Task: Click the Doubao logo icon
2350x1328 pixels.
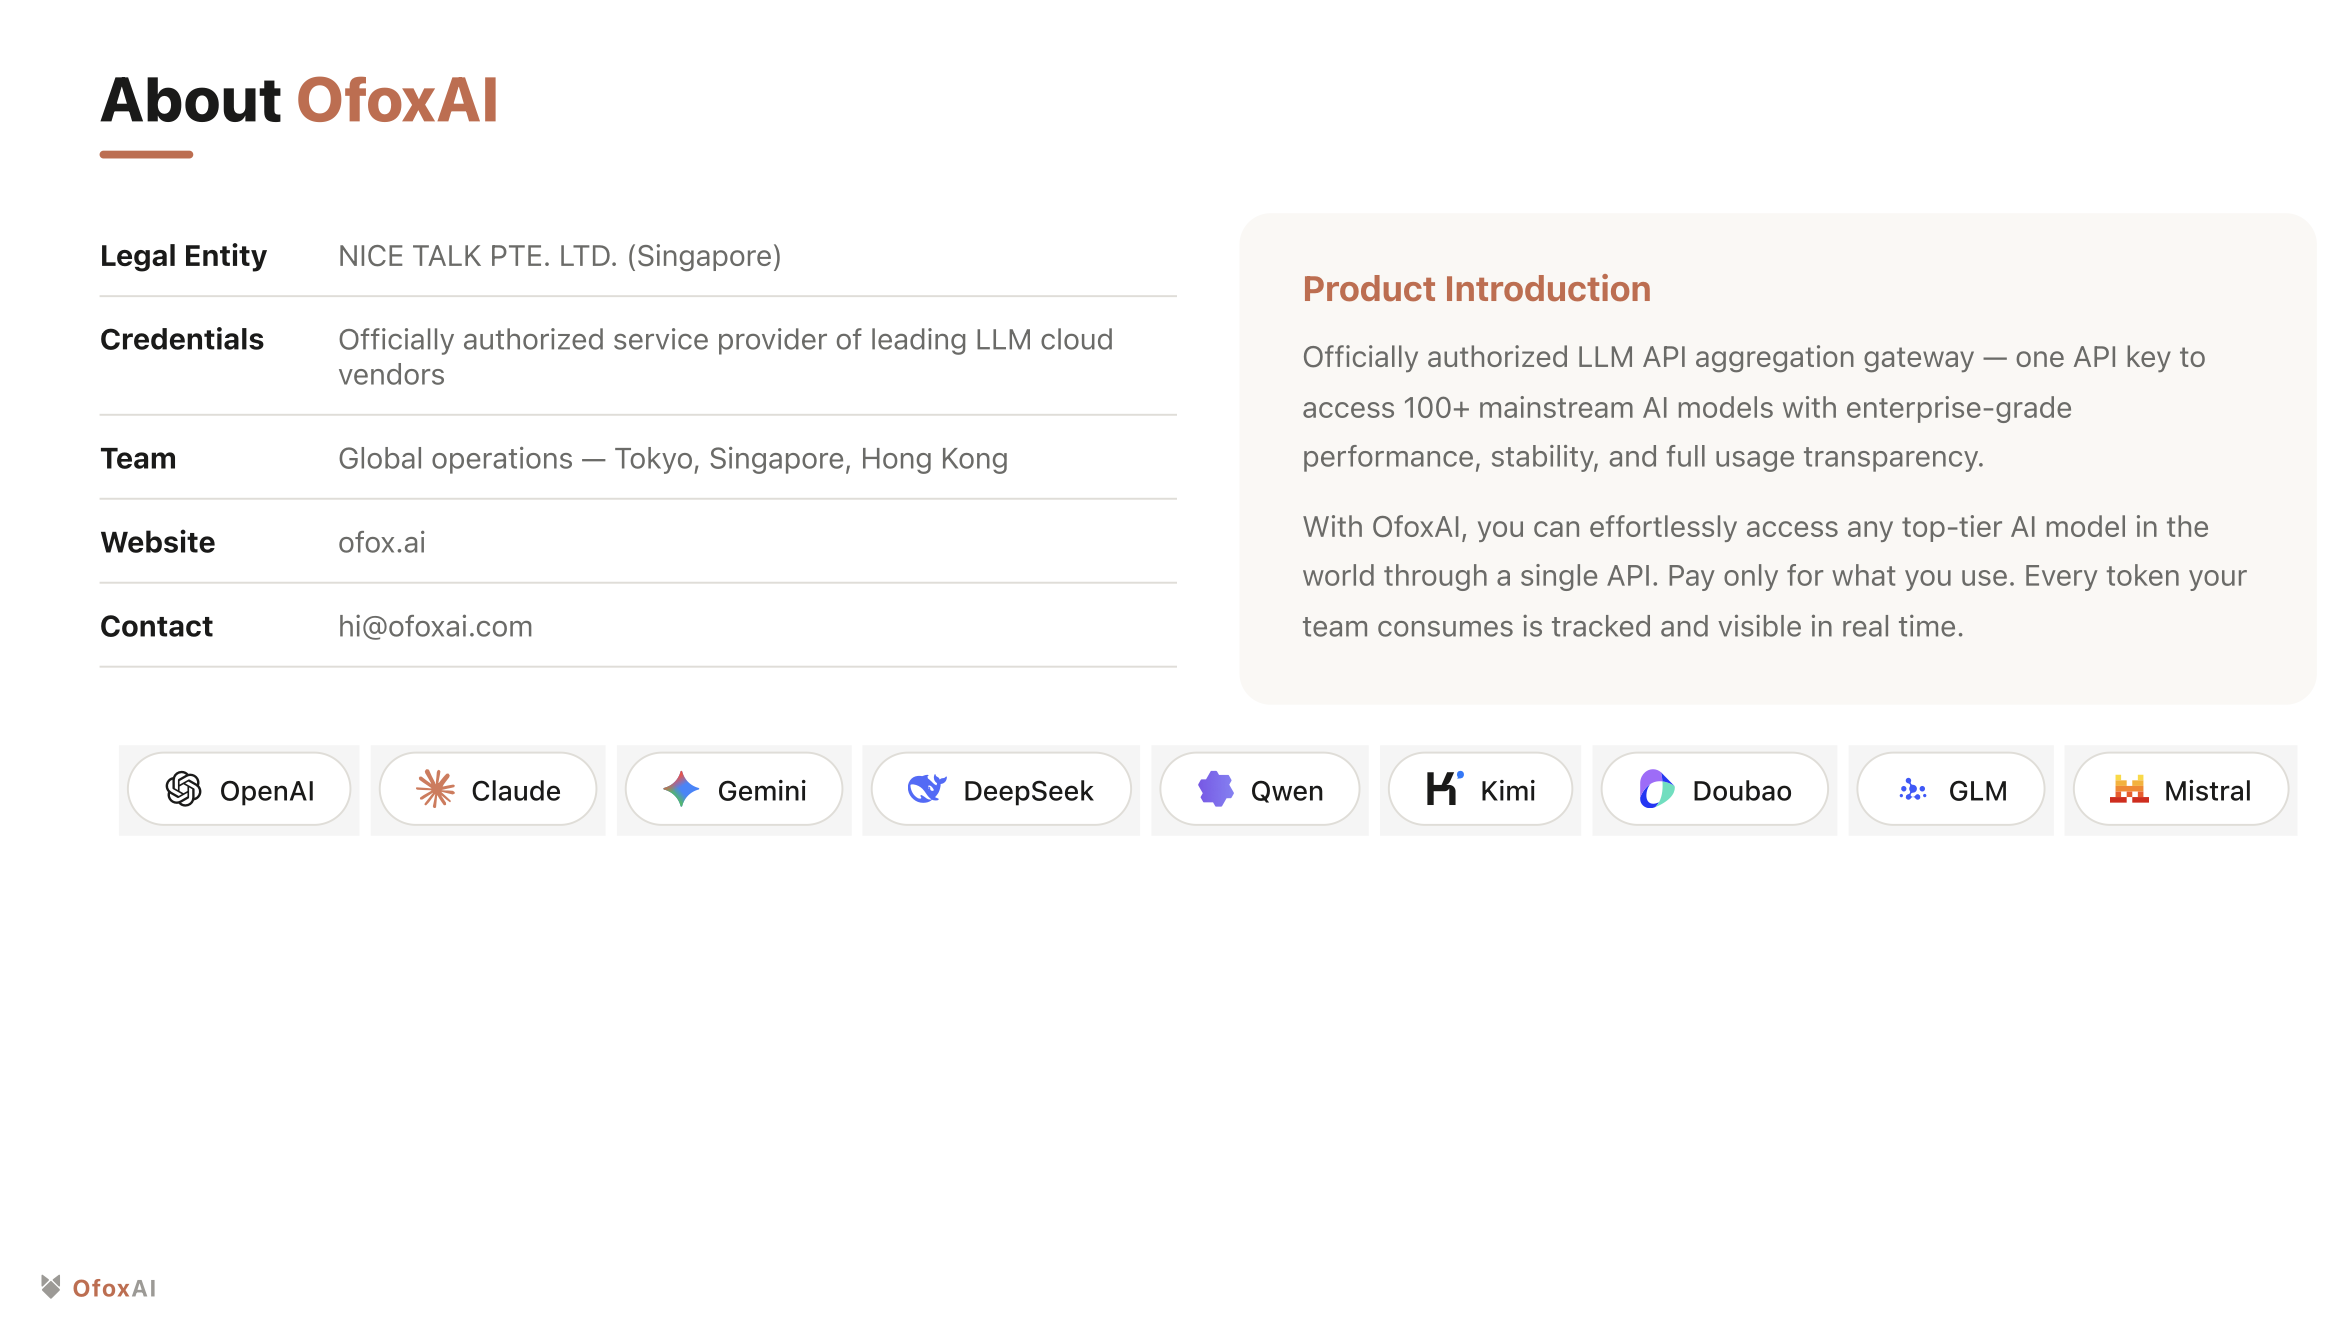Action: point(1656,790)
